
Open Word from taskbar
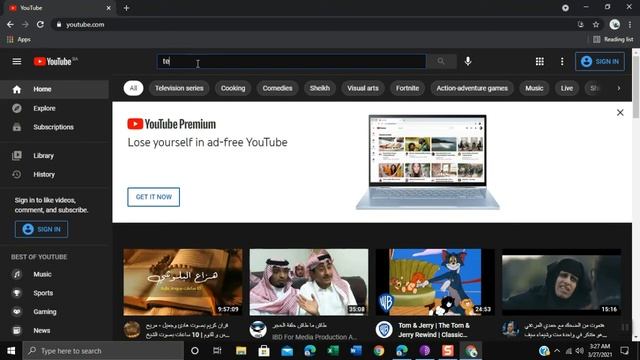pos(356,351)
